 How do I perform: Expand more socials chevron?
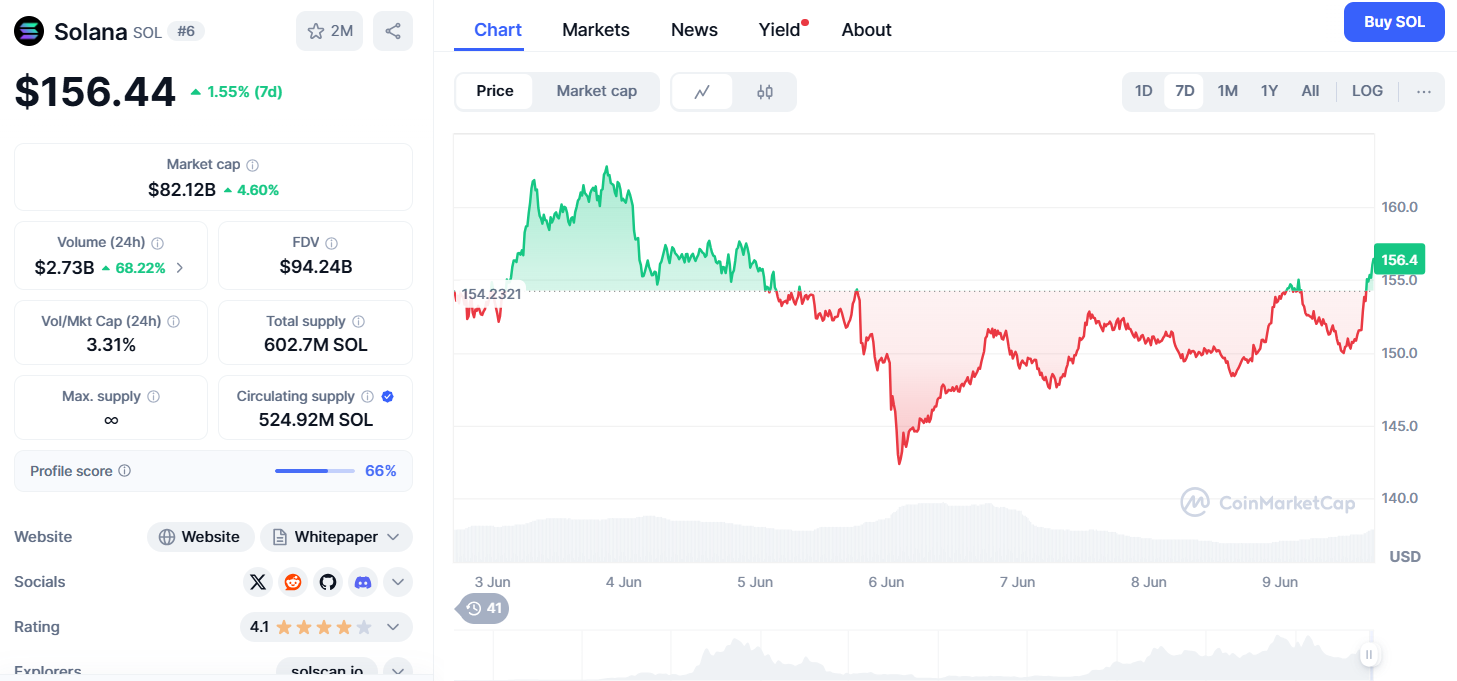click(x=398, y=582)
